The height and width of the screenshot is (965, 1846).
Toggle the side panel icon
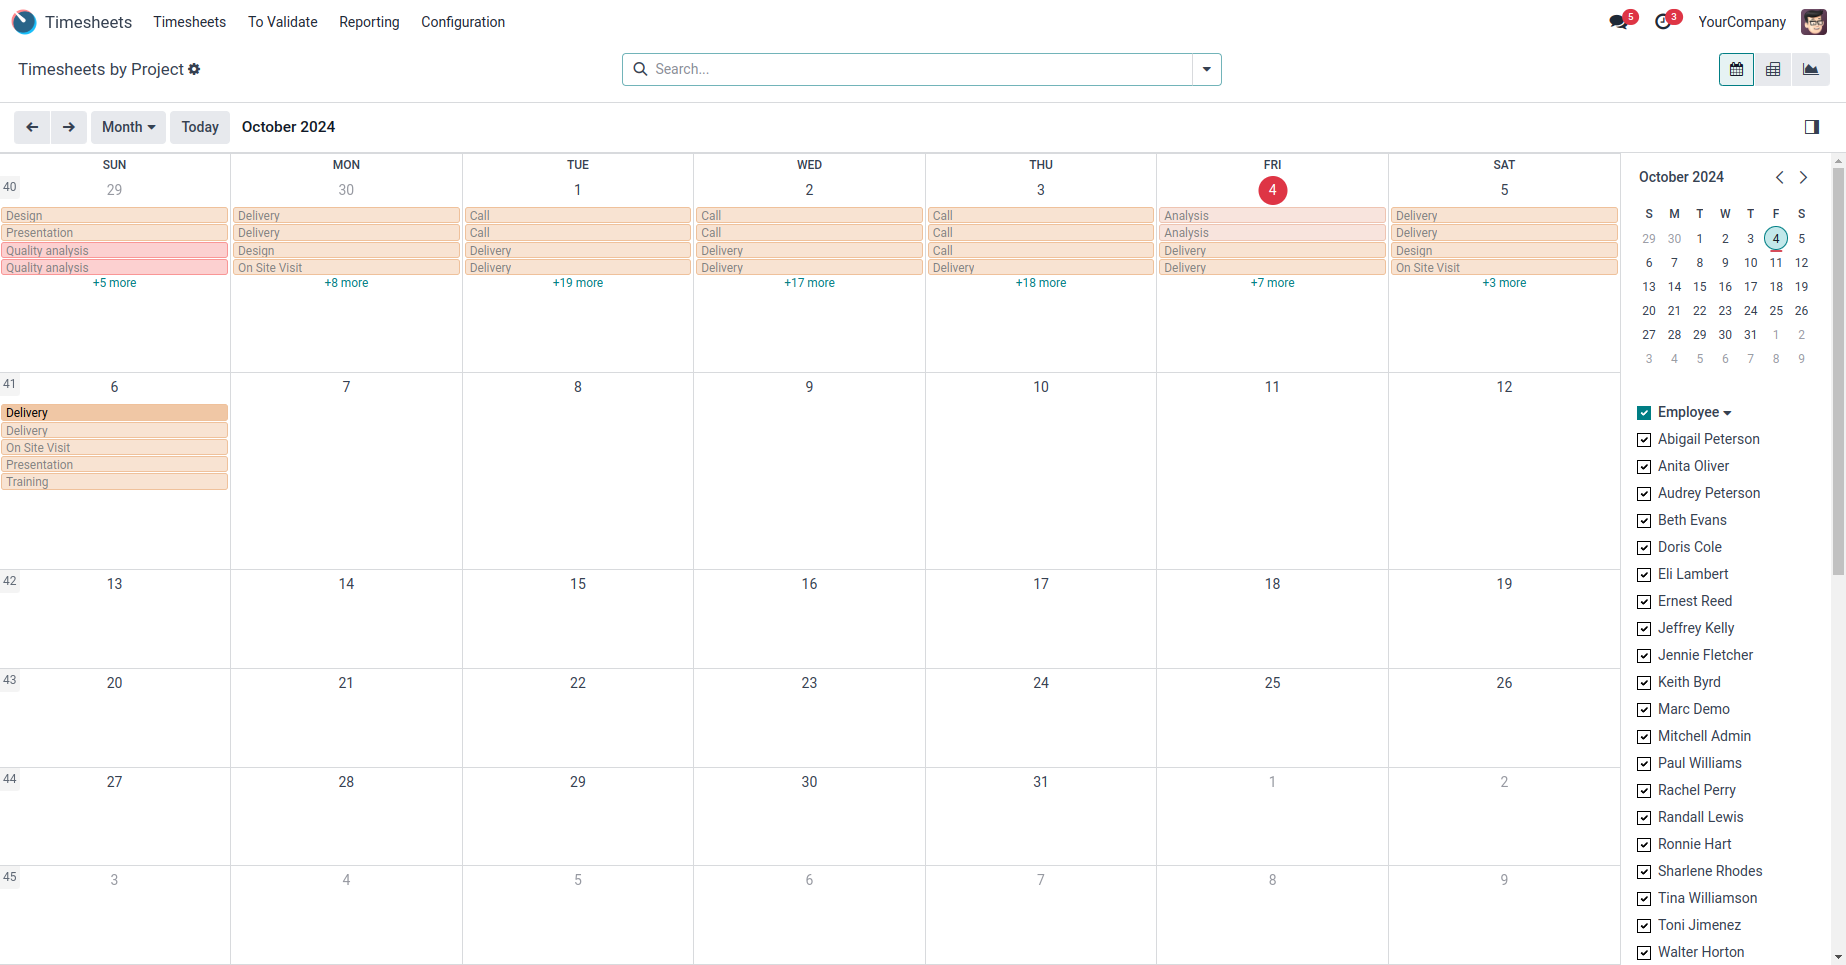[x=1811, y=127]
